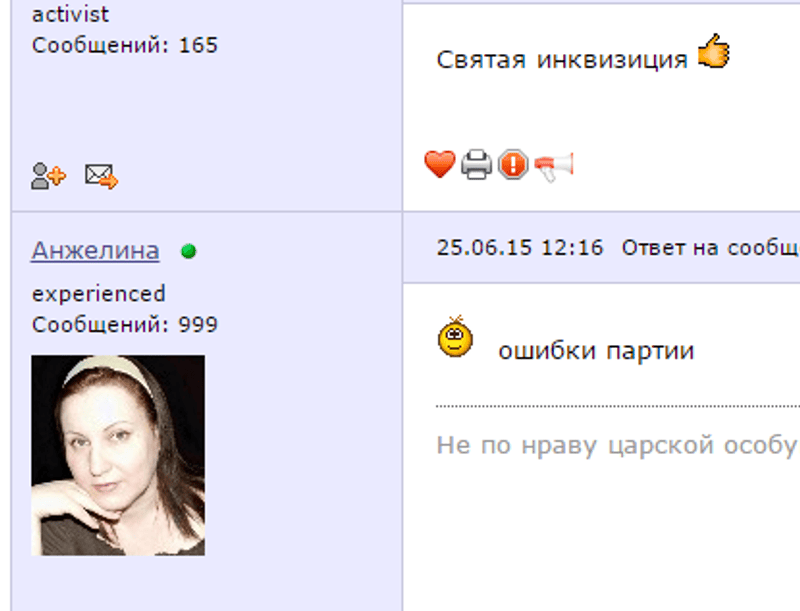
Task: Open Анжелина's avatar photo
Action: (118, 455)
